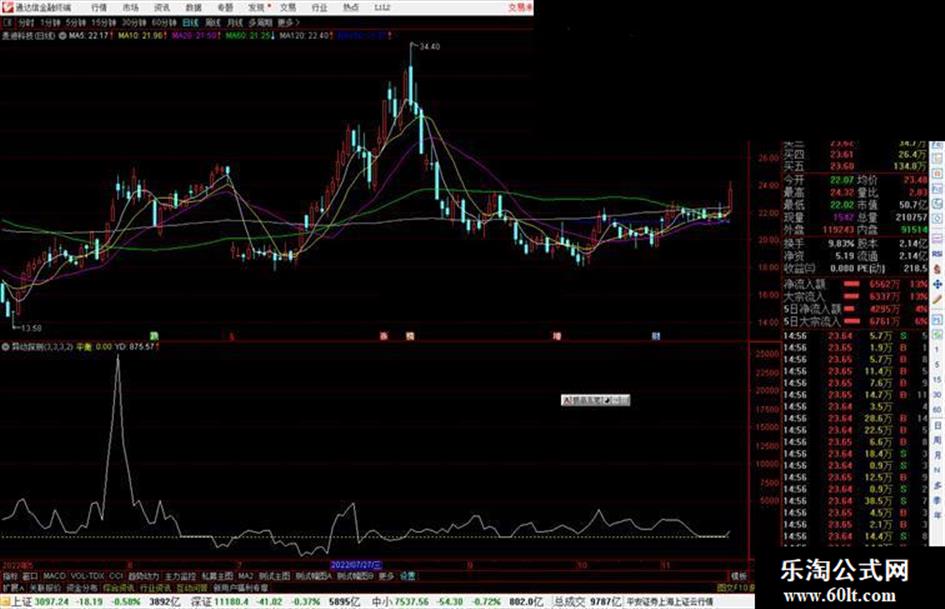Viewport: 945px width, 609px height.
Task: Open the 综合资讯 tab
Action: tap(119, 587)
